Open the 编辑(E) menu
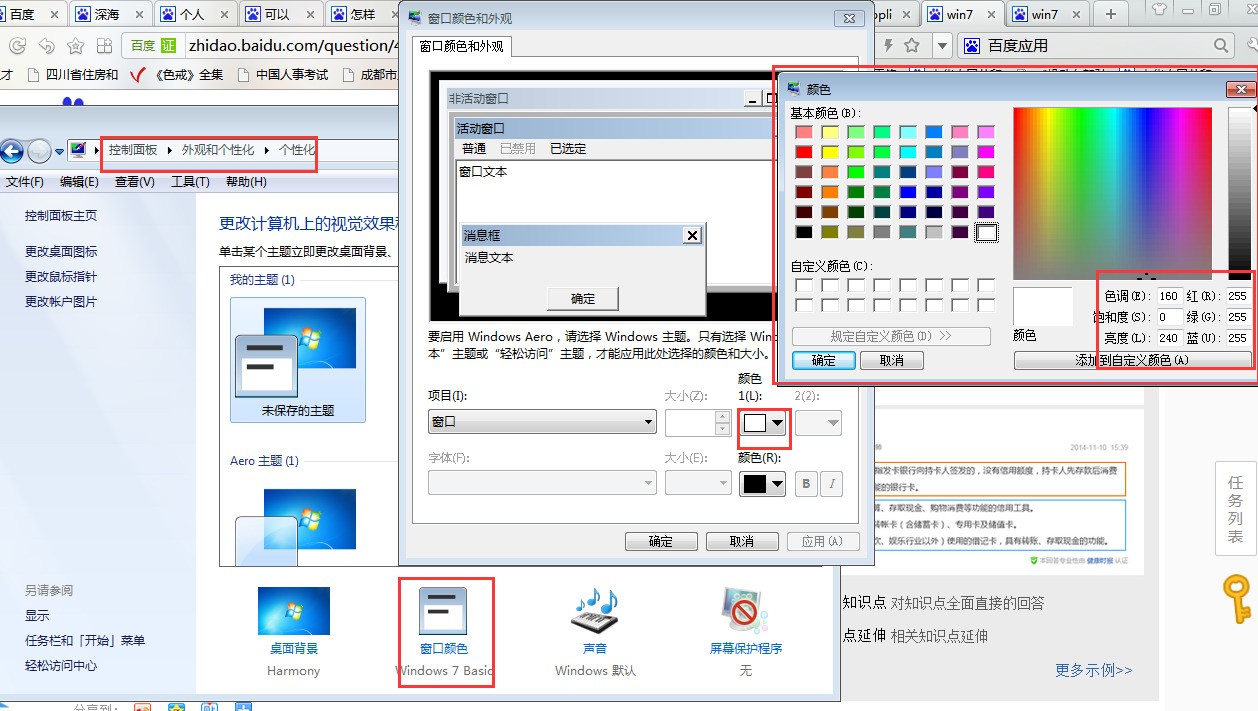1258x711 pixels. pyautogui.click(x=79, y=182)
